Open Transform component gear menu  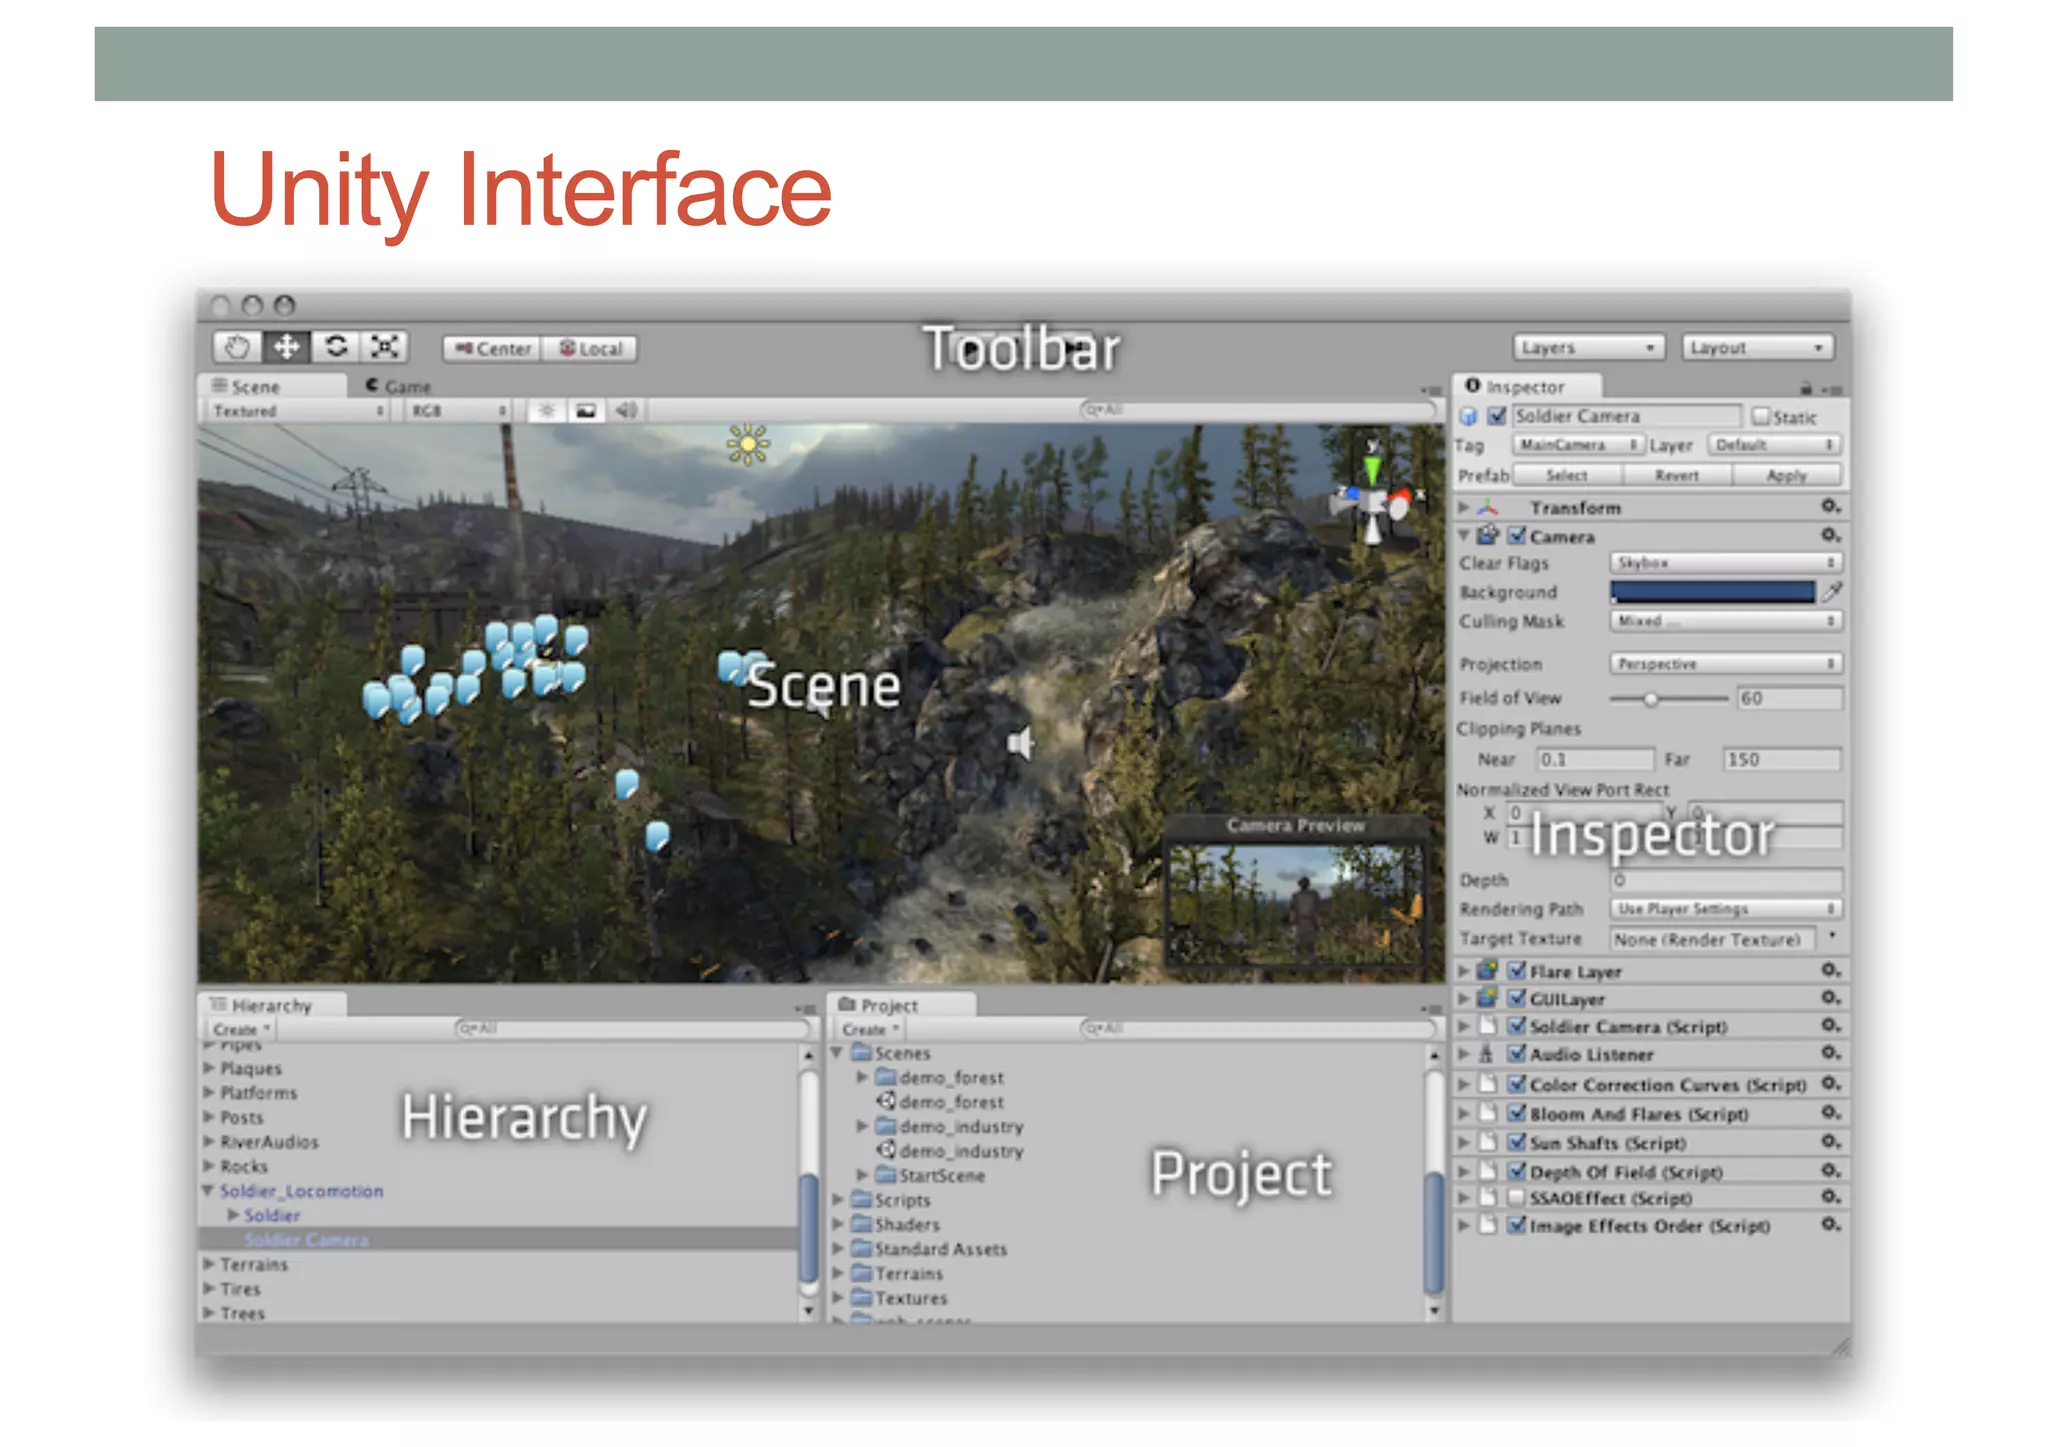pyautogui.click(x=1830, y=507)
